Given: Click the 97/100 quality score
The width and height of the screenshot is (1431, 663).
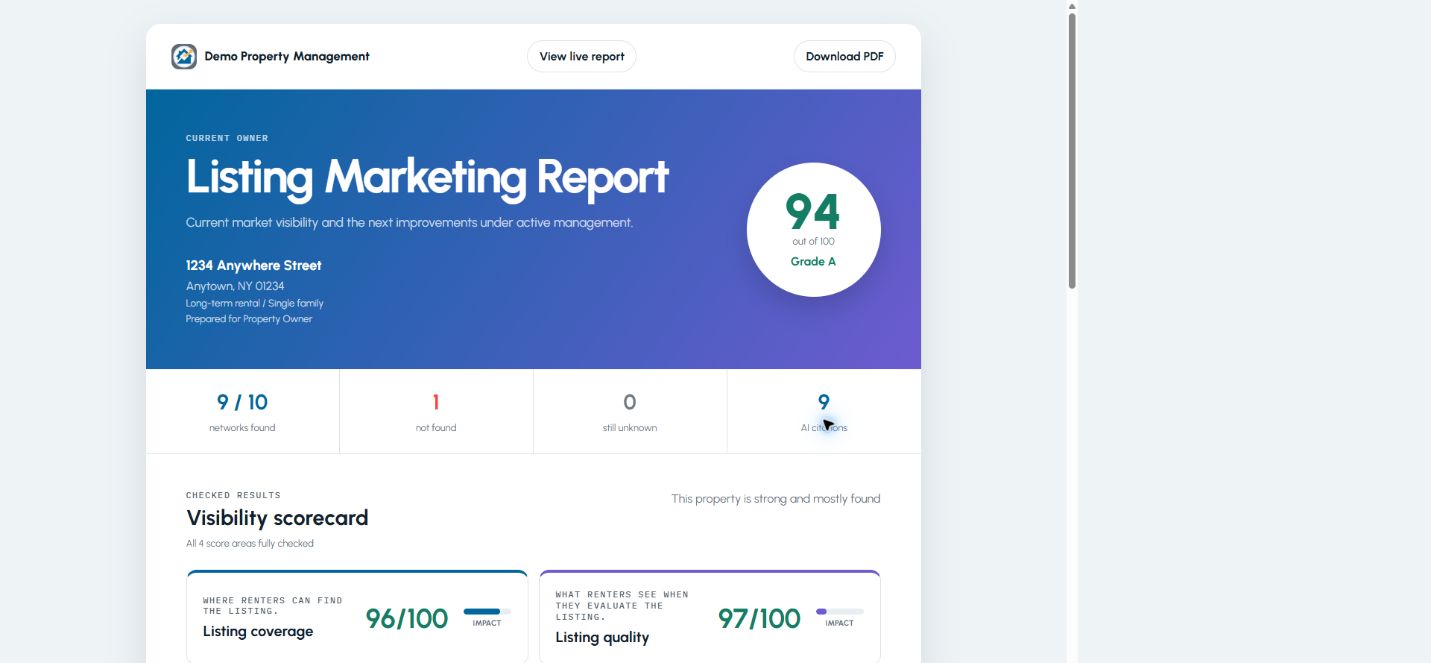Looking at the screenshot, I should click(759, 619).
